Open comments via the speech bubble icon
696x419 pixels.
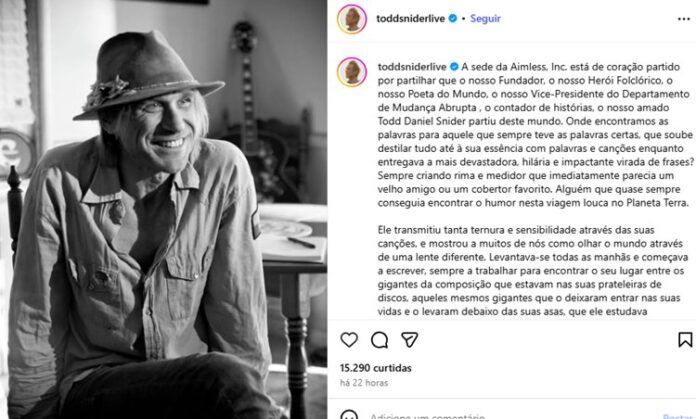[x=380, y=340]
